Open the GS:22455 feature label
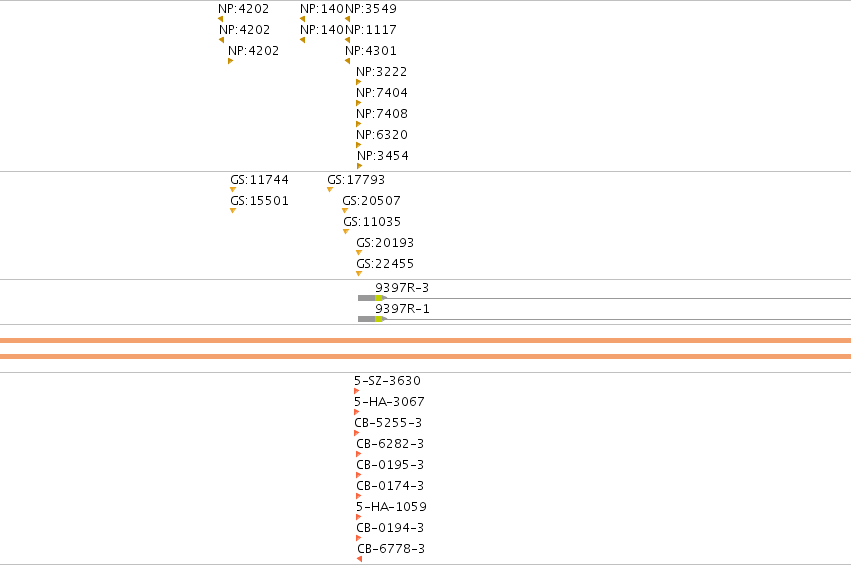The height and width of the screenshot is (565, 851). click(385, 264)
